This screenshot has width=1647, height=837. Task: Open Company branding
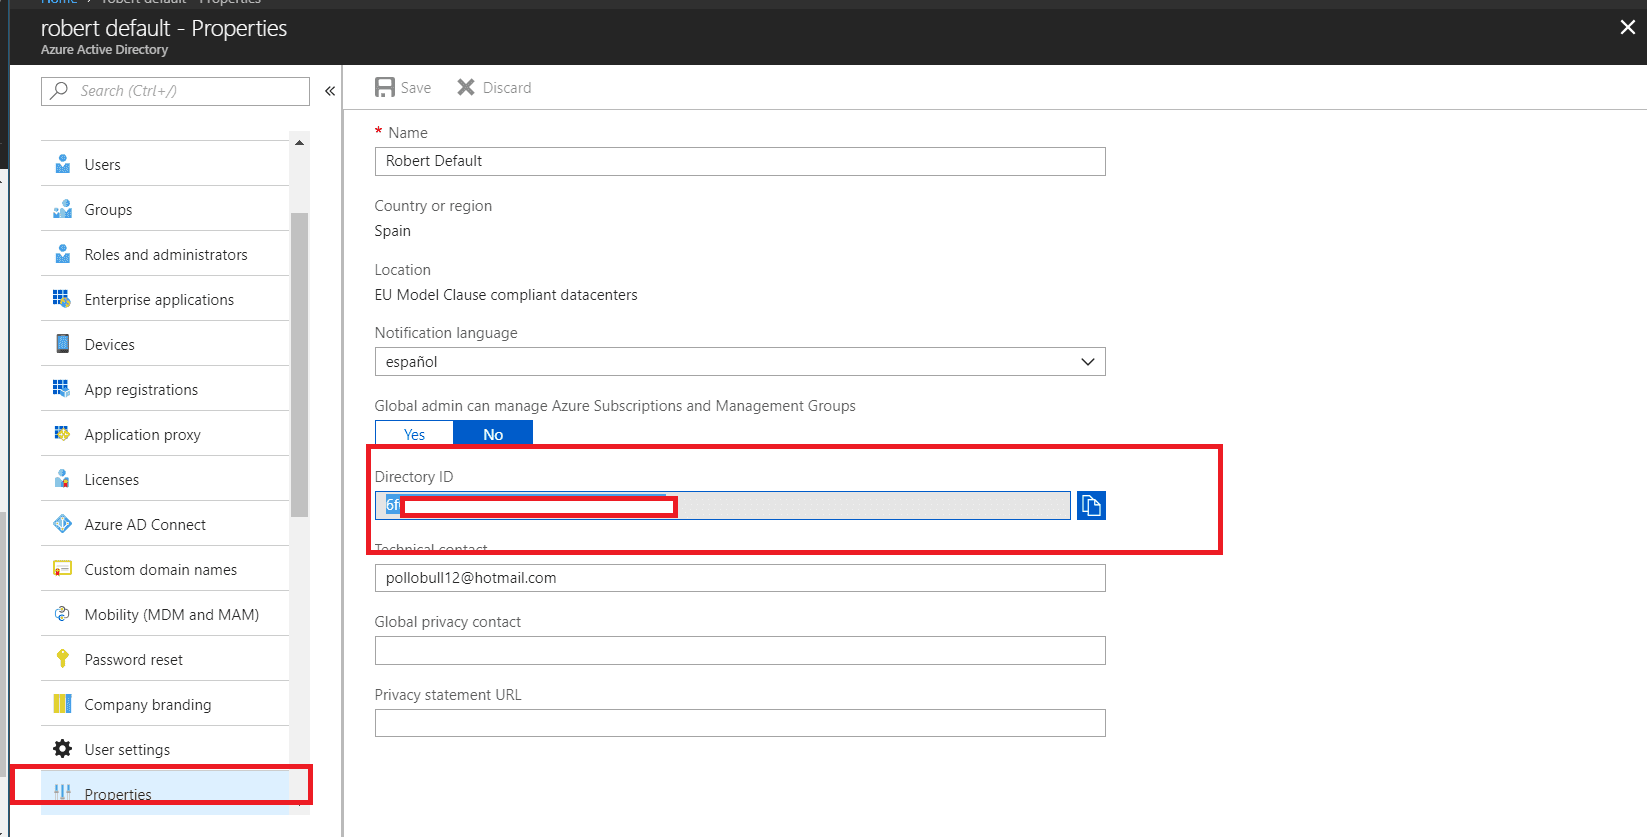[165, 704]
